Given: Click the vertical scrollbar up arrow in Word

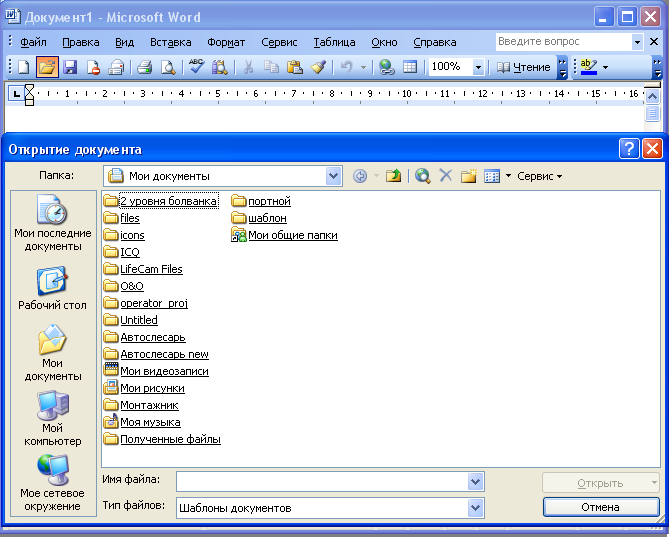Looking at the screenshot, I should point(652,97).
